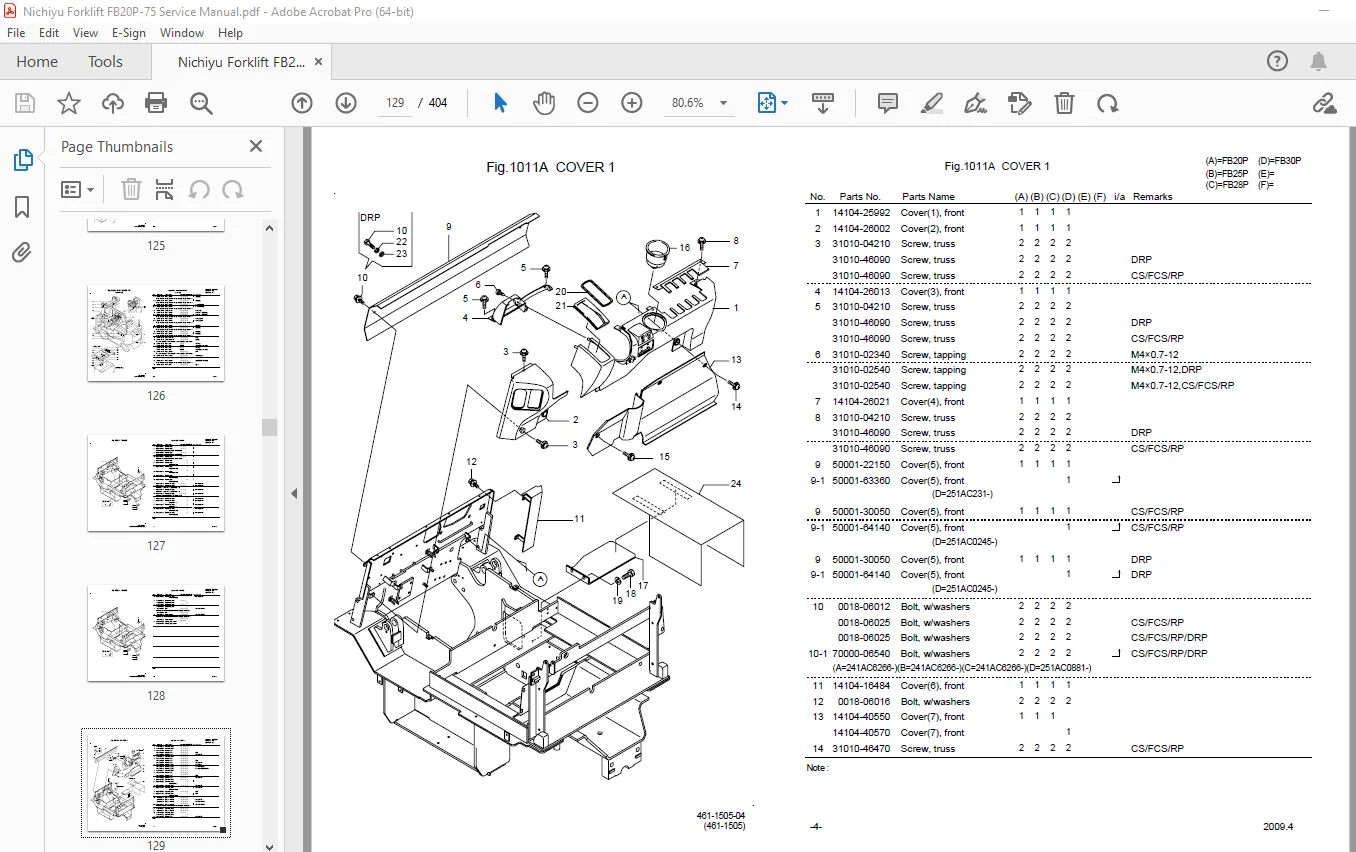Delete selected pages in the thumbnails panel

click(131, 189)
